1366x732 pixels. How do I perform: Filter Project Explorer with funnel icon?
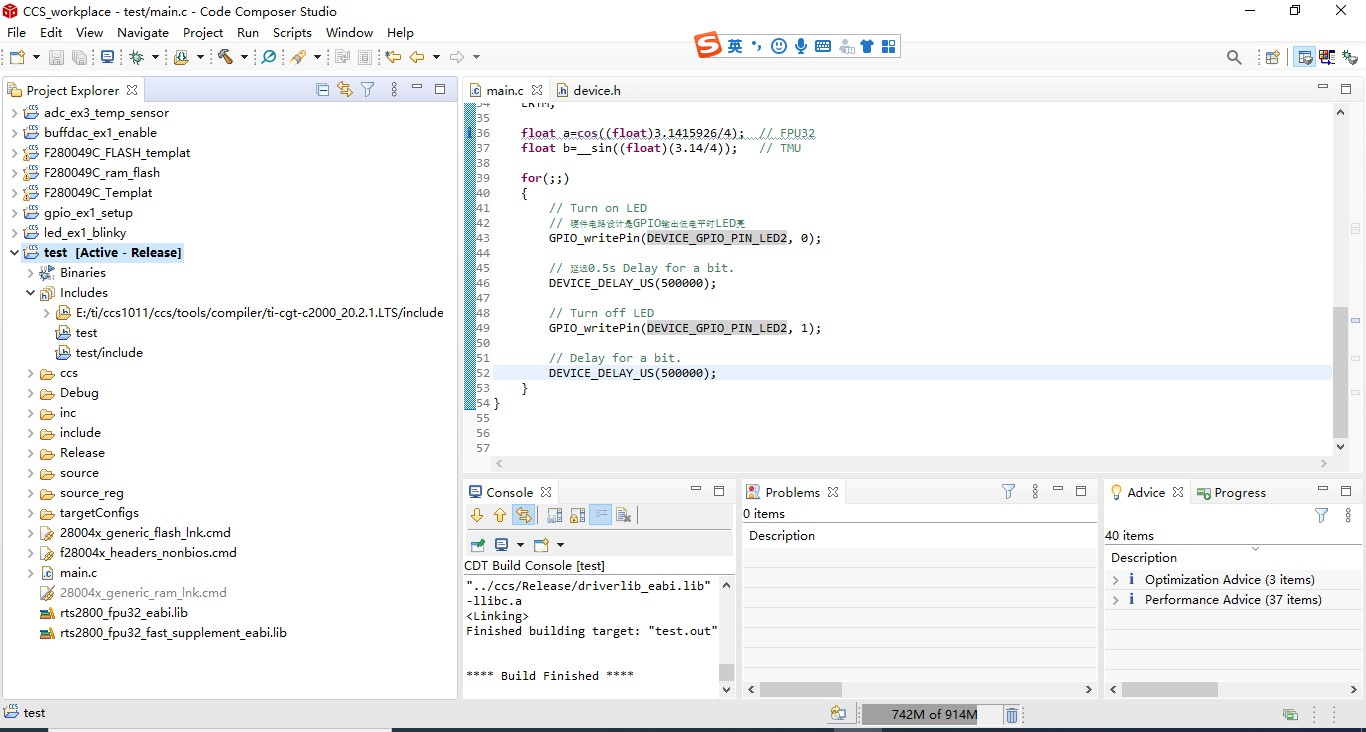coord(368,89)
